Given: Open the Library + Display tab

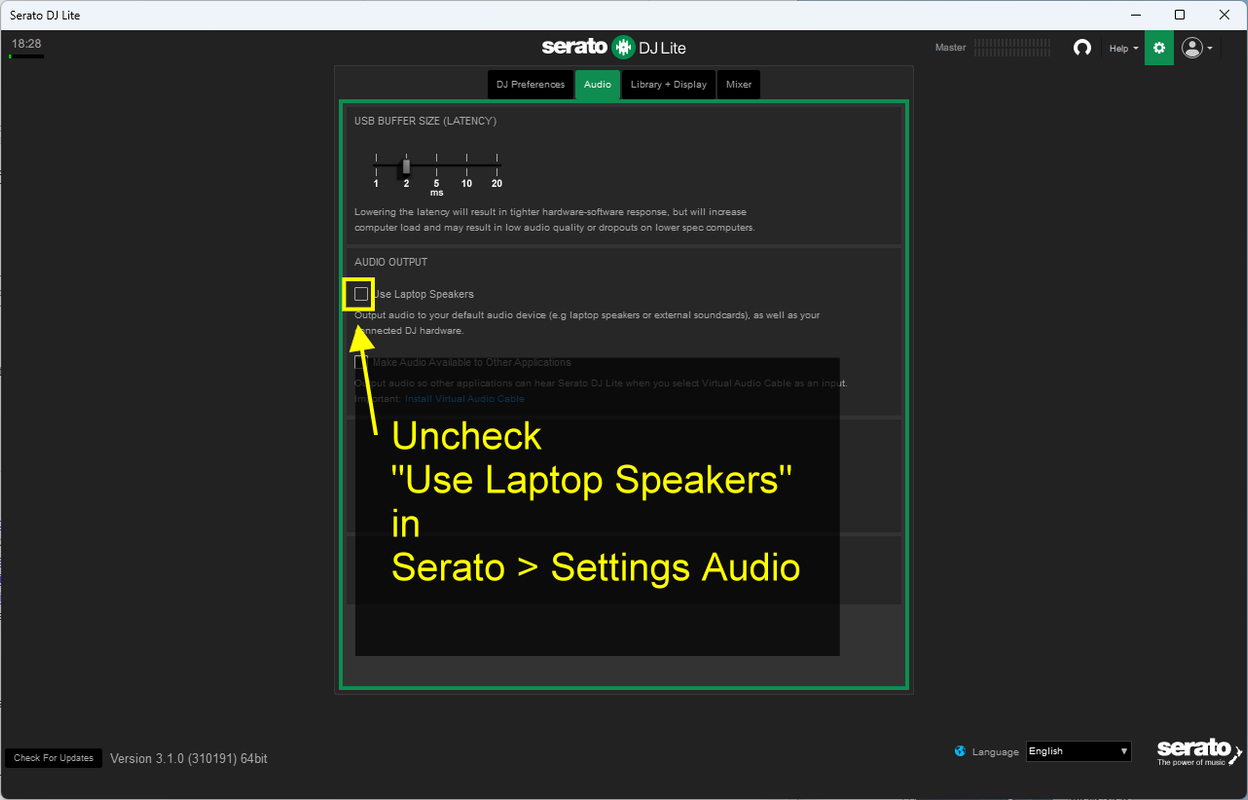Looking at the screenshot, I should pos(669,84).
